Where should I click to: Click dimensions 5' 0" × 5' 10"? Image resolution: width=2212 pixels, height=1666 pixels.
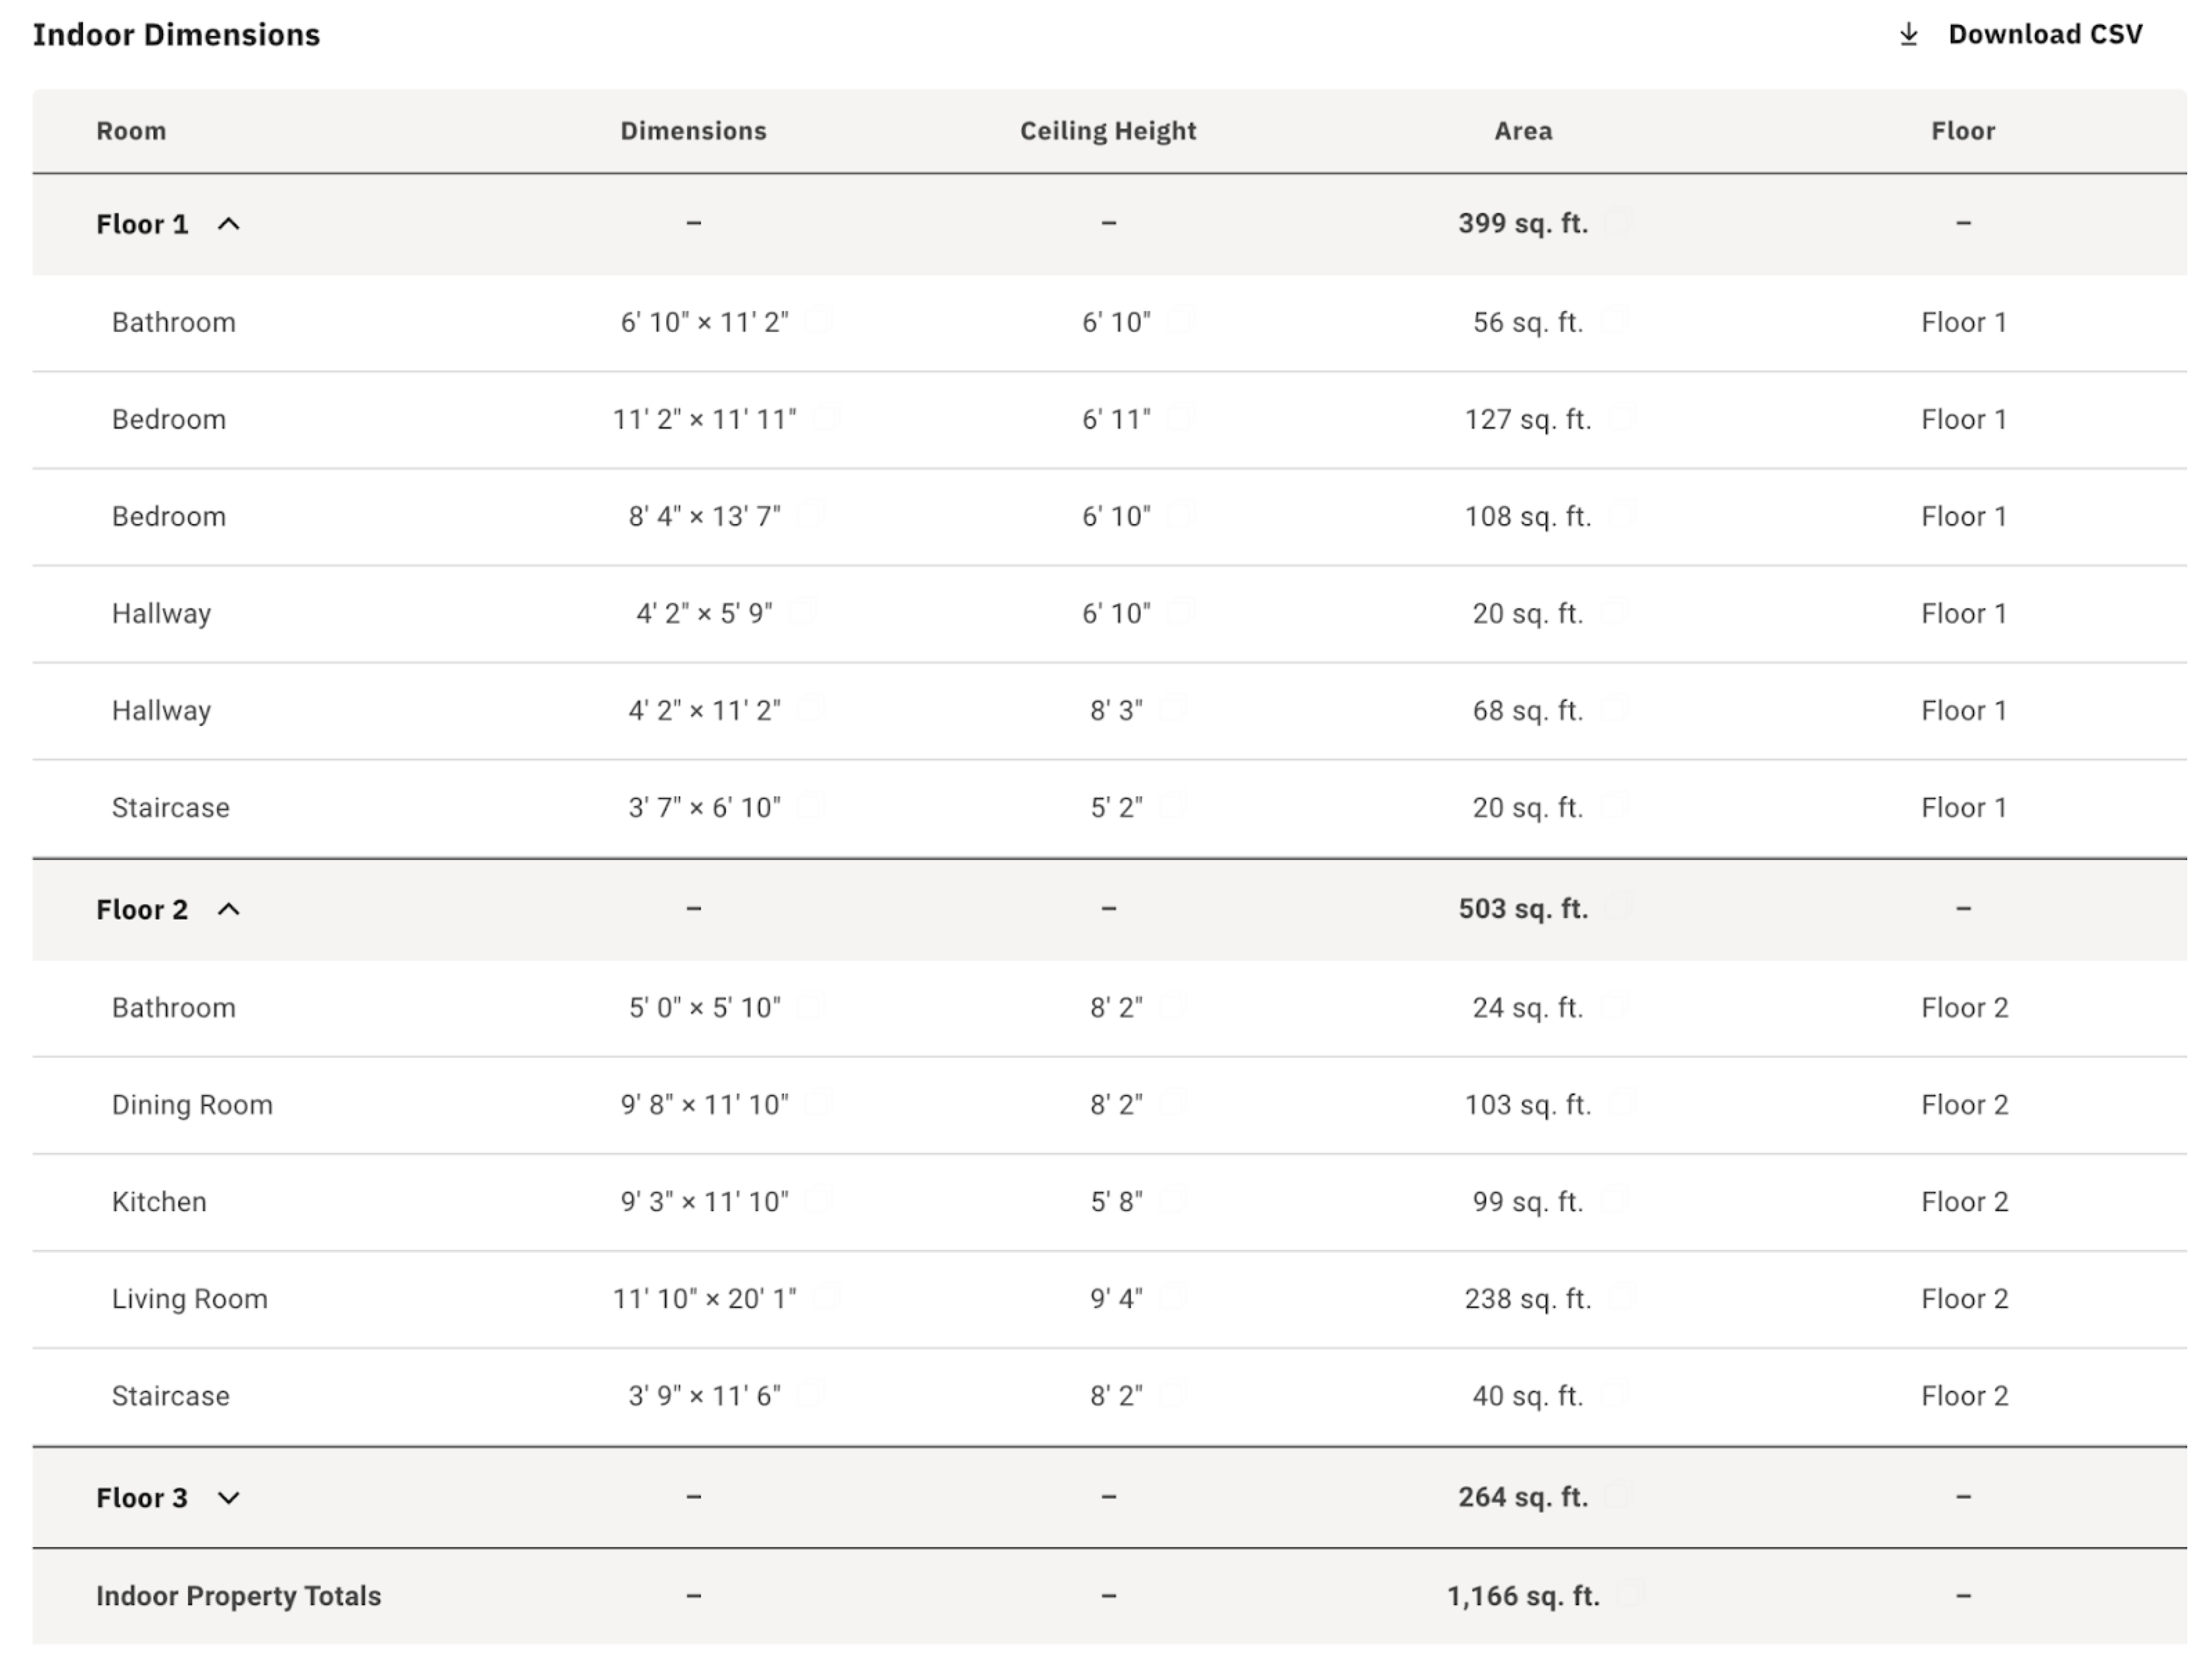[704, 1007]
